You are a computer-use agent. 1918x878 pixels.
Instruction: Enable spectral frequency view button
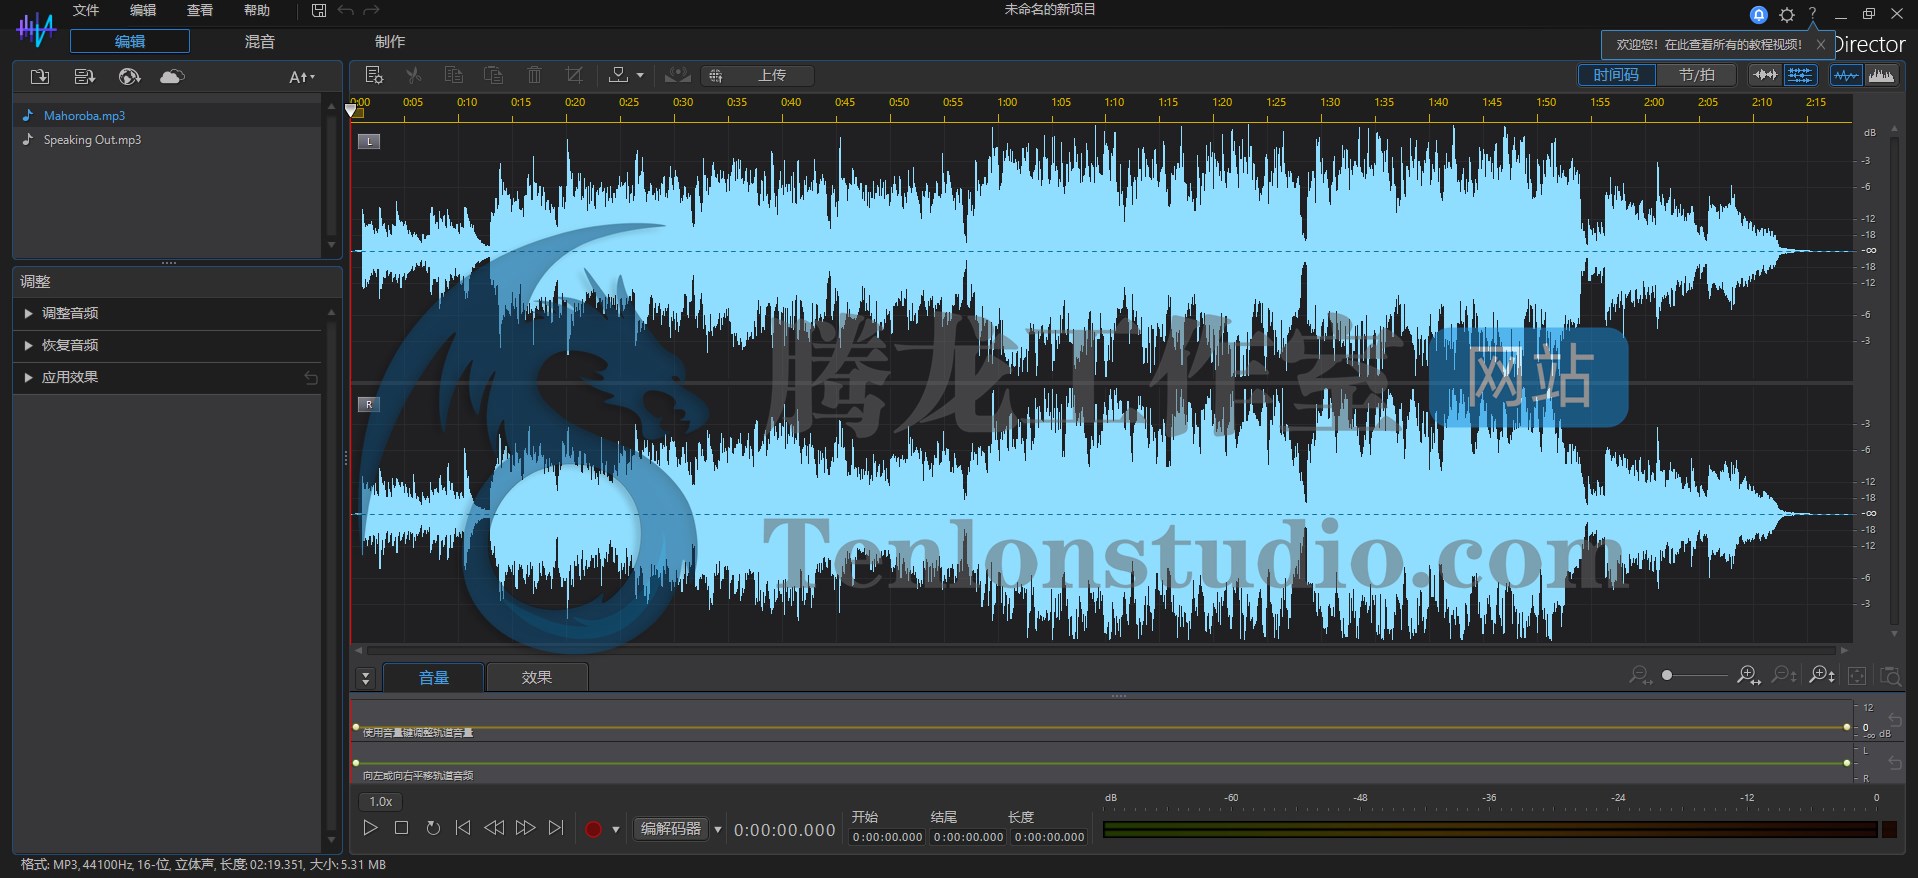tap(1881, 75)
